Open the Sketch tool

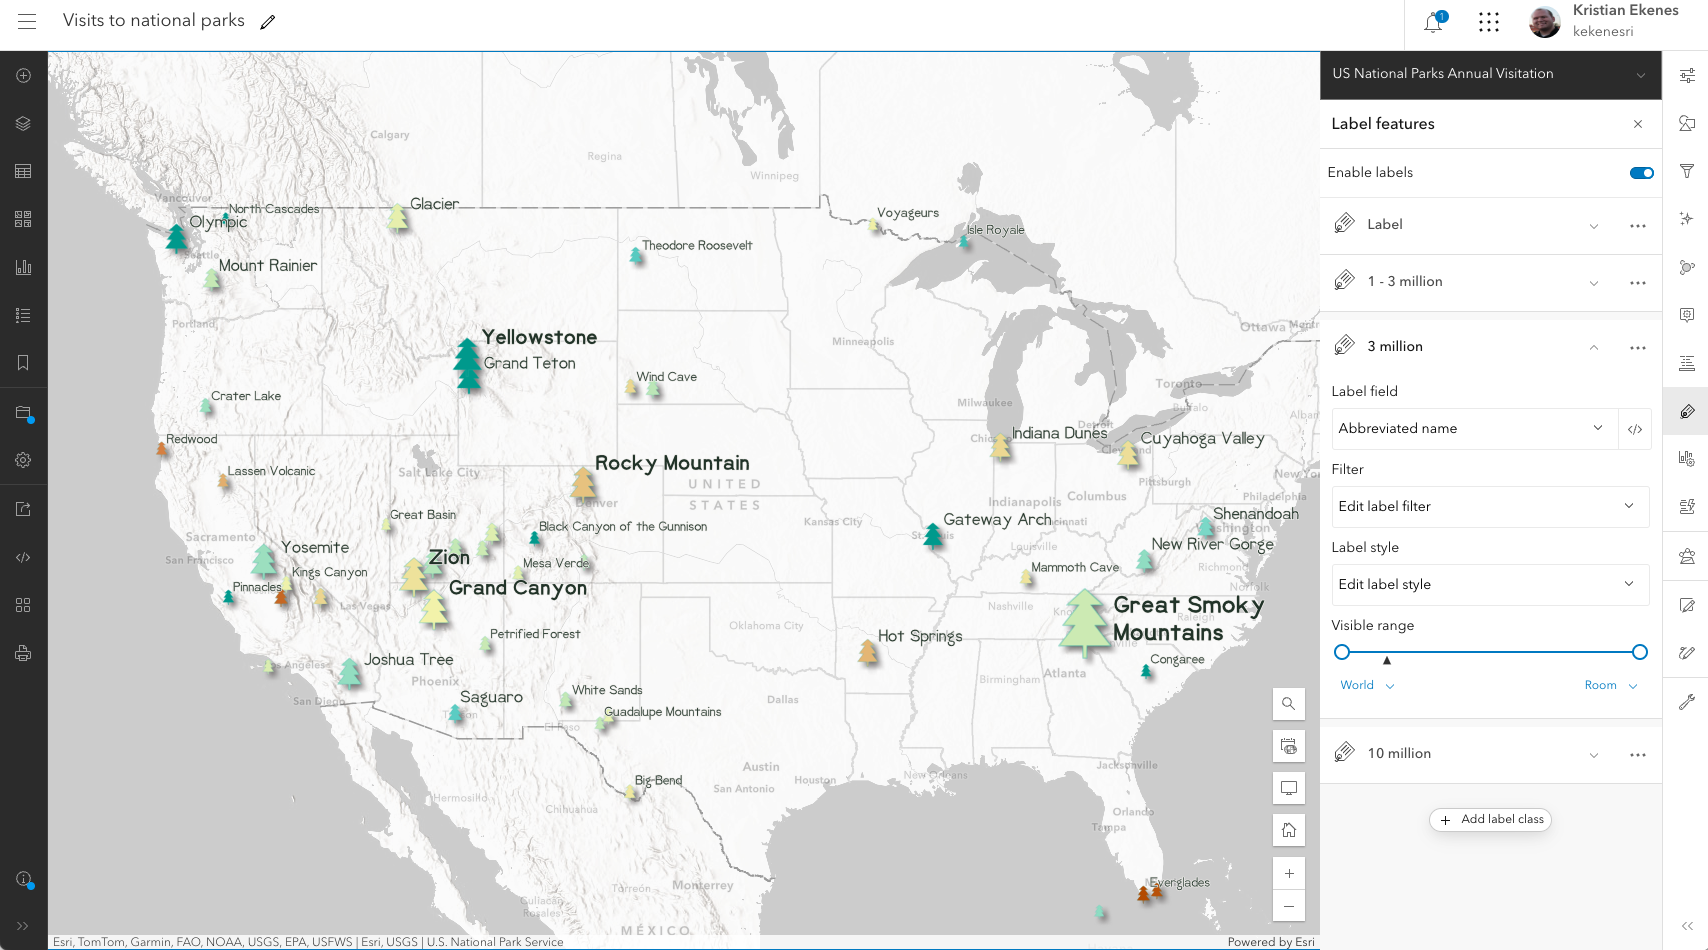[1687, 653]
